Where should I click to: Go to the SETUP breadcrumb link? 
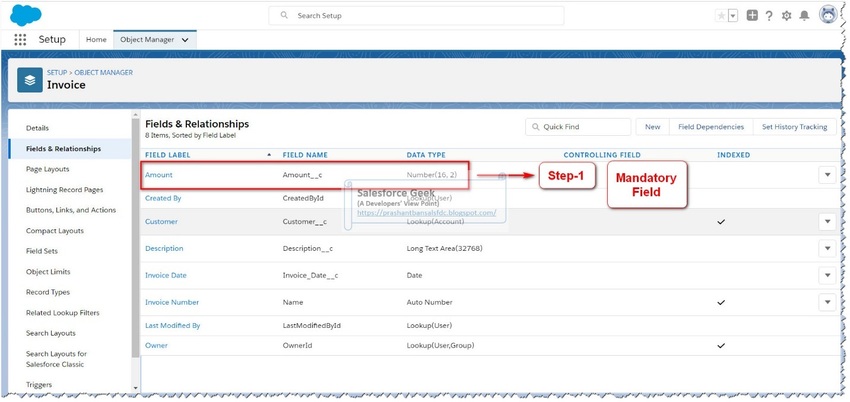57,73
